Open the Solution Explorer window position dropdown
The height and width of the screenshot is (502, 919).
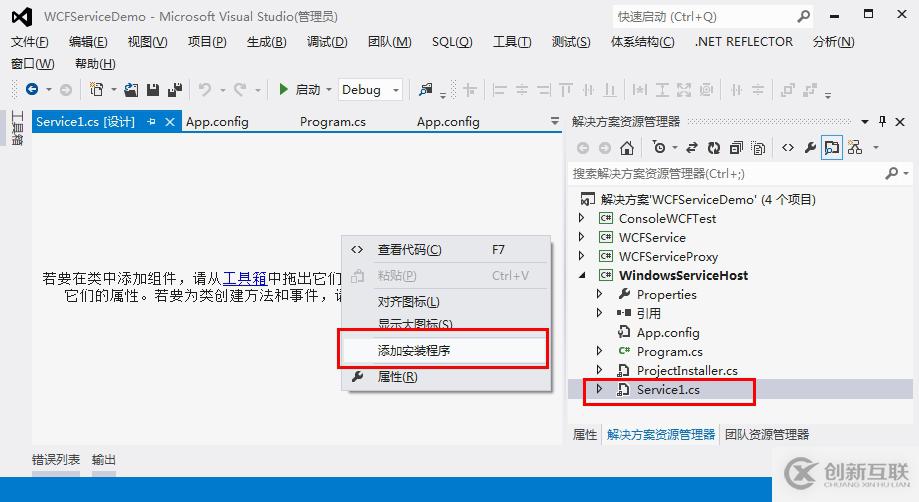click(864, 122)
